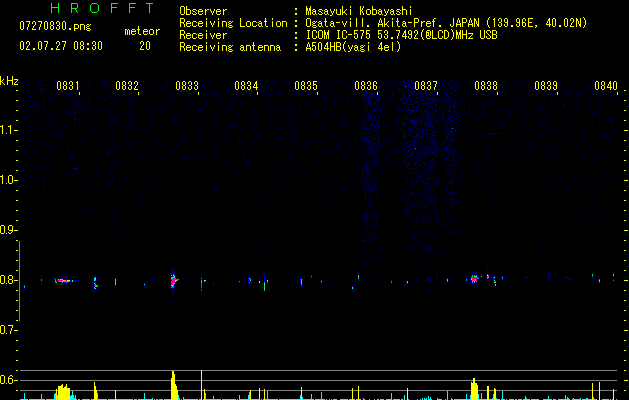629x400 pixels.
Task: Click the HROFFT title text
Action: tap(103, 8)
